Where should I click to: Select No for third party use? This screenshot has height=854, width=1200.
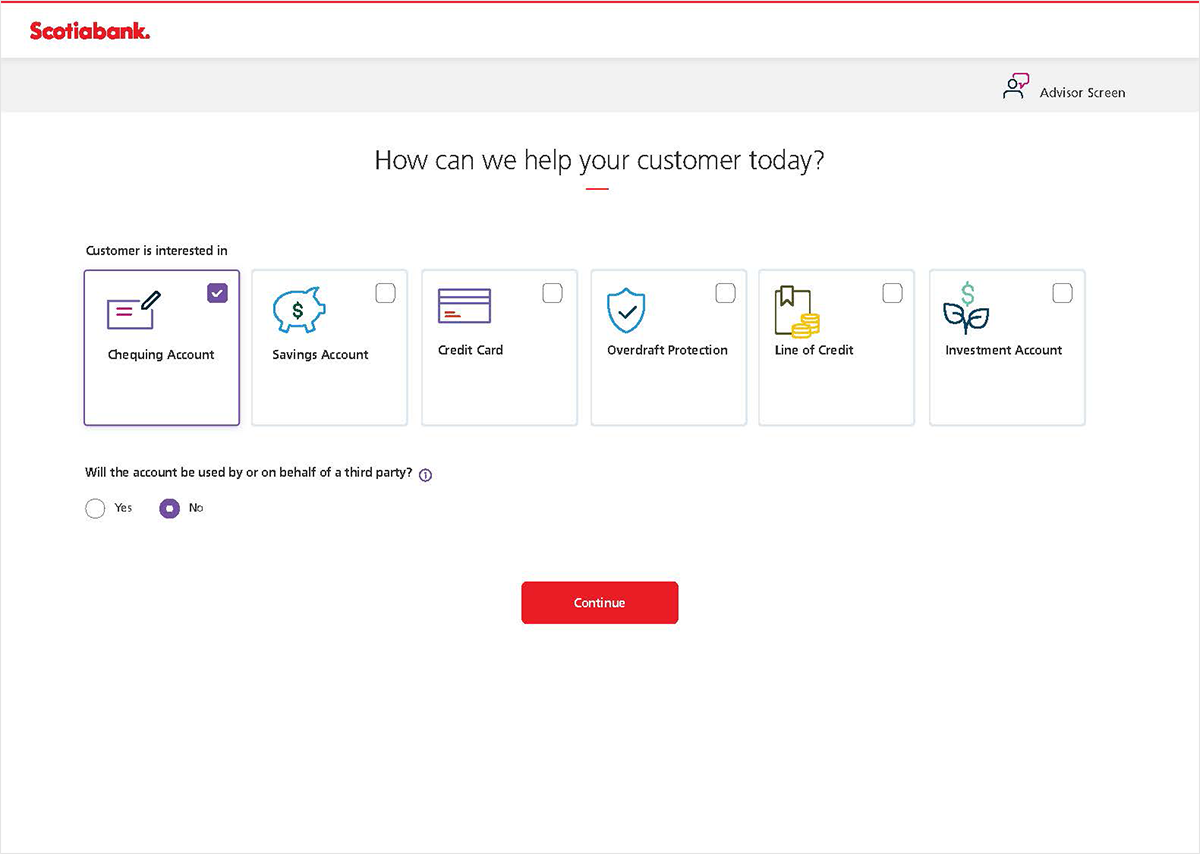pos(170,508)
